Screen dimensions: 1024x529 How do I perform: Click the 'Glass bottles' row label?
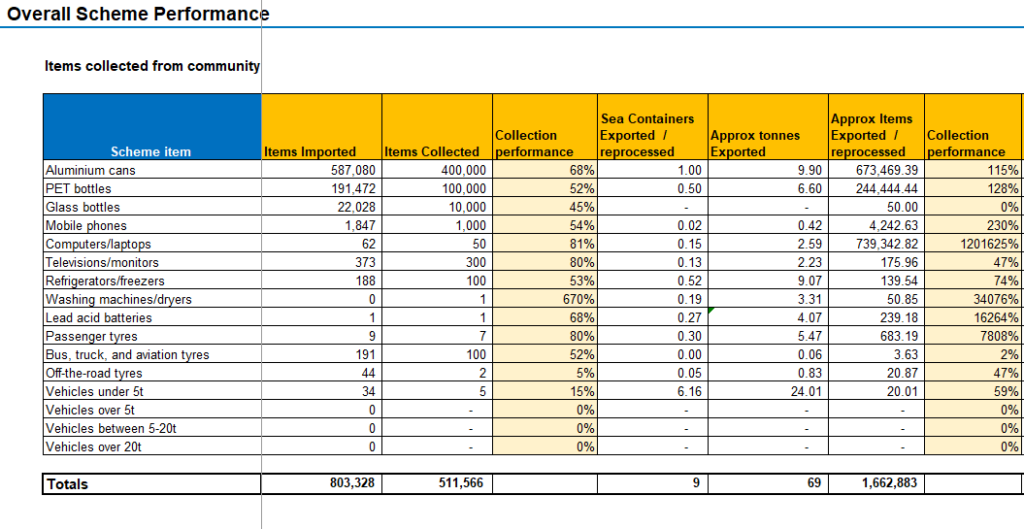click(x=152, y=206)
